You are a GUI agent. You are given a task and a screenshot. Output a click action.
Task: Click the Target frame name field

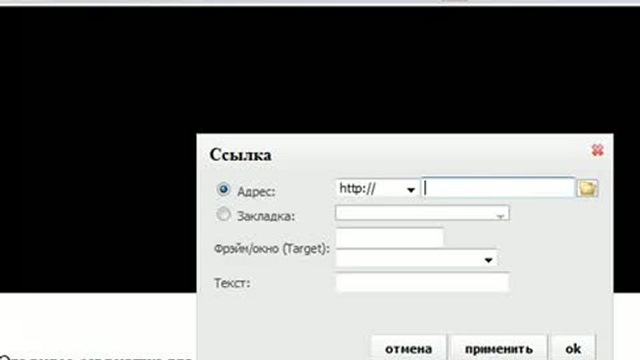point(390,237)
